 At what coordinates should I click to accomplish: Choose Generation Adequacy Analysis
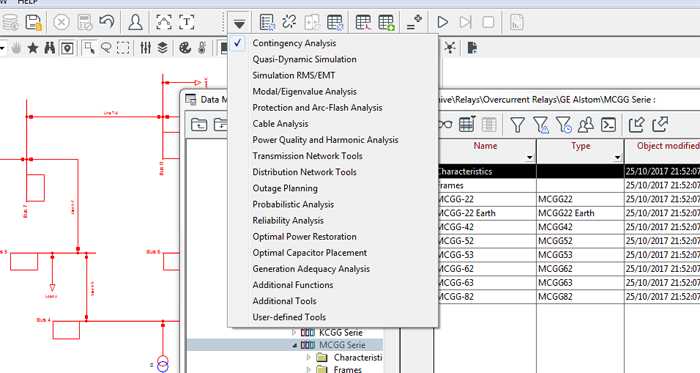point(311,269)
